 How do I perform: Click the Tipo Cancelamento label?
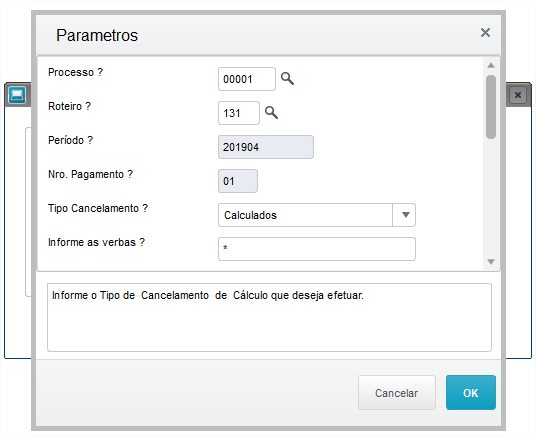(x=98, y=208)
